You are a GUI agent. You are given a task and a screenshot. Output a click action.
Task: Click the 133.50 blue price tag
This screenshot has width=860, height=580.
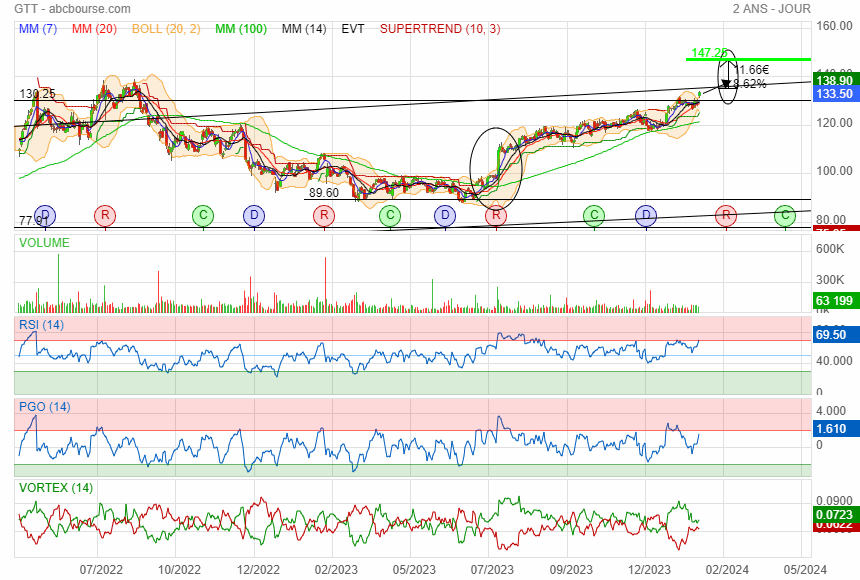tap(834, 94)
